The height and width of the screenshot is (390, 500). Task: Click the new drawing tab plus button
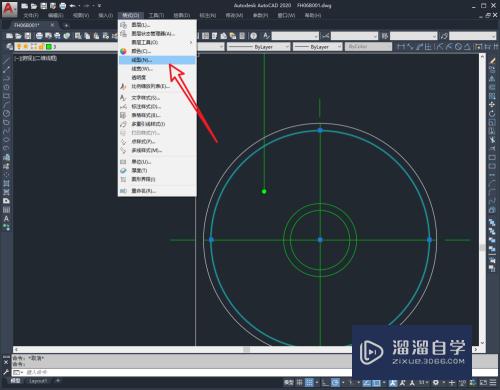66,25
